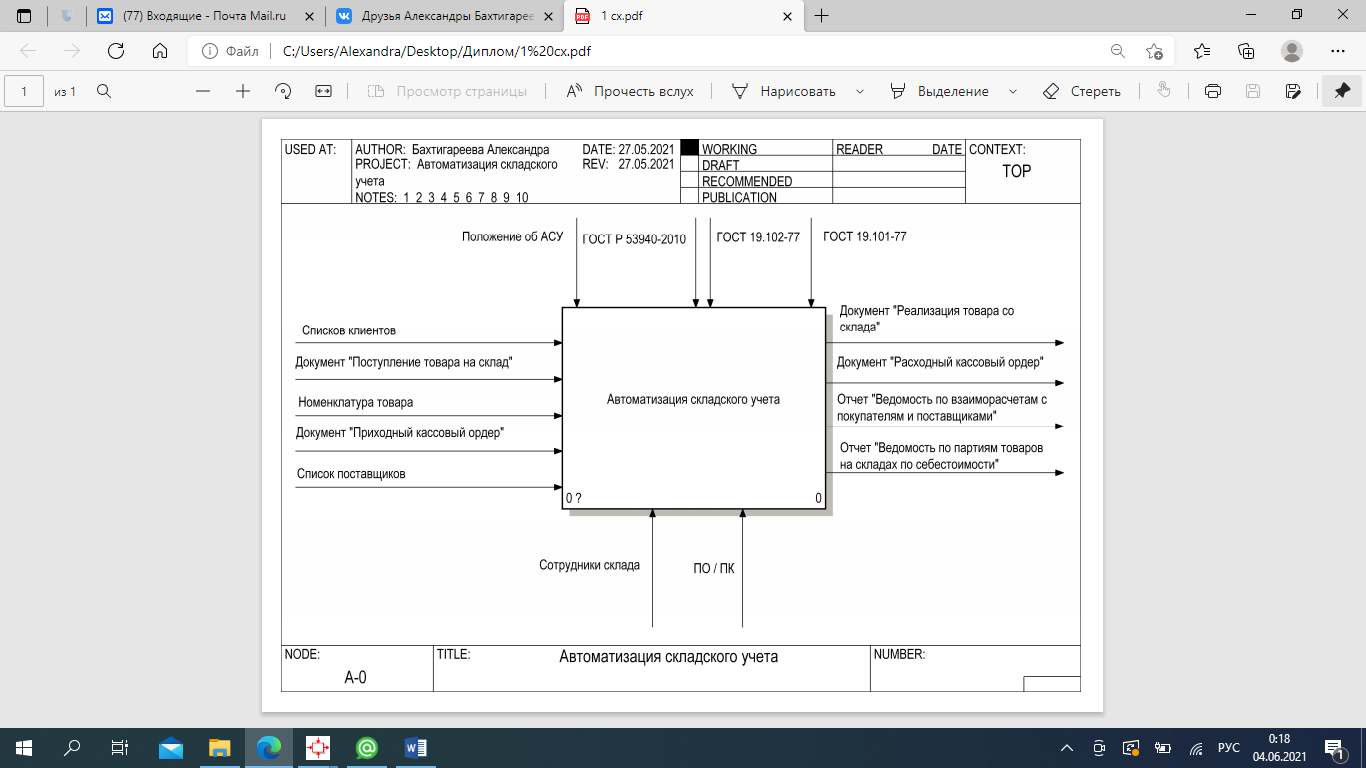Image resolution: width=1366 pixels, height=768 pixels.
Task: Add this page to favorites
Action: (x=1154, y=51)
